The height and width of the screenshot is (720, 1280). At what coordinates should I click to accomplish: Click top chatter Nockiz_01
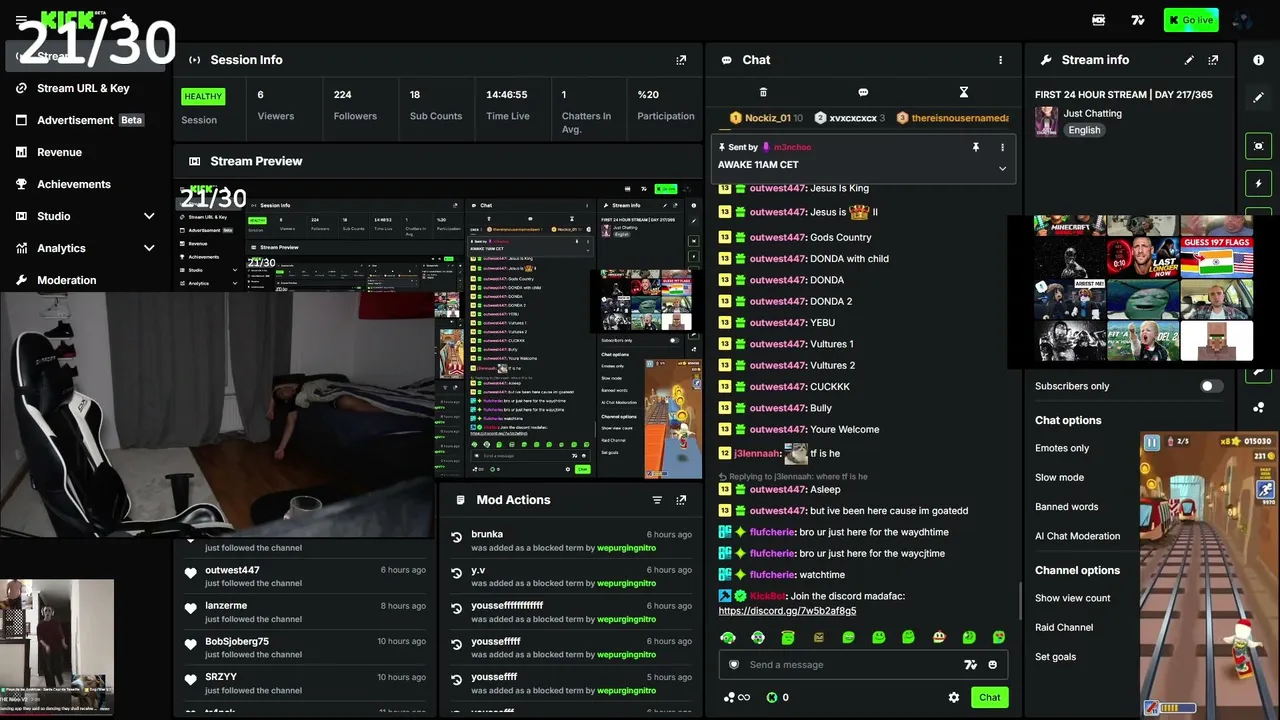pyautogui.click(x=767, y=118)
